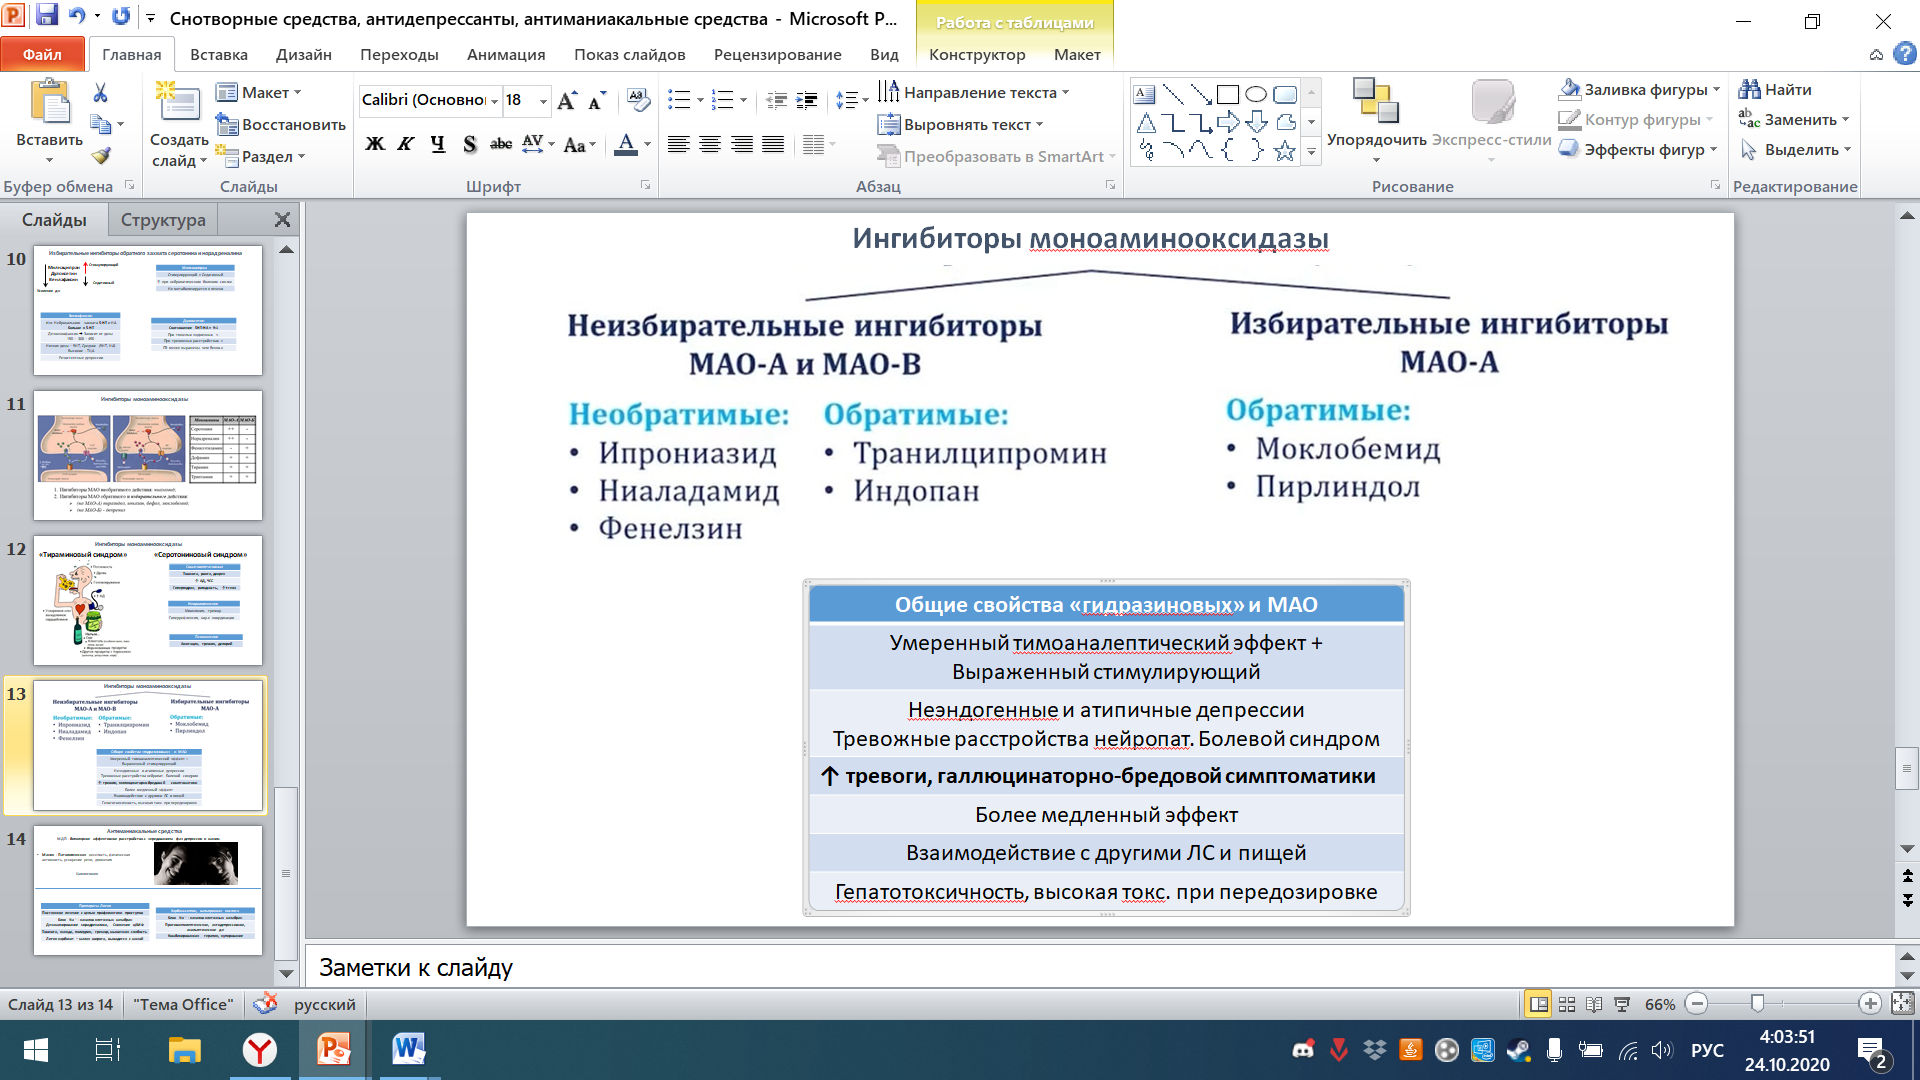Screen dimensions: 1920x1080
Task: Fit slide to current window
Action: [x=1902, y=1003]
